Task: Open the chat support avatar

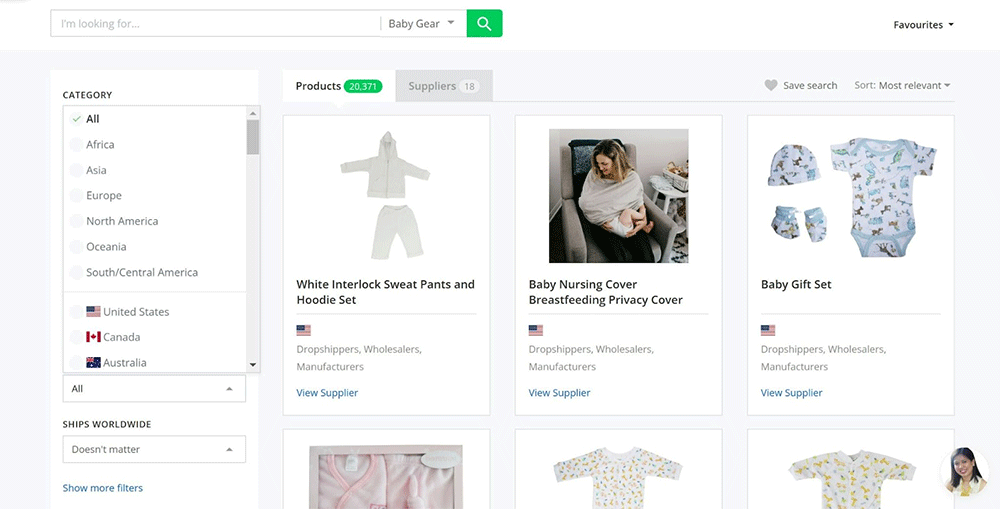Action: [966, 472]
